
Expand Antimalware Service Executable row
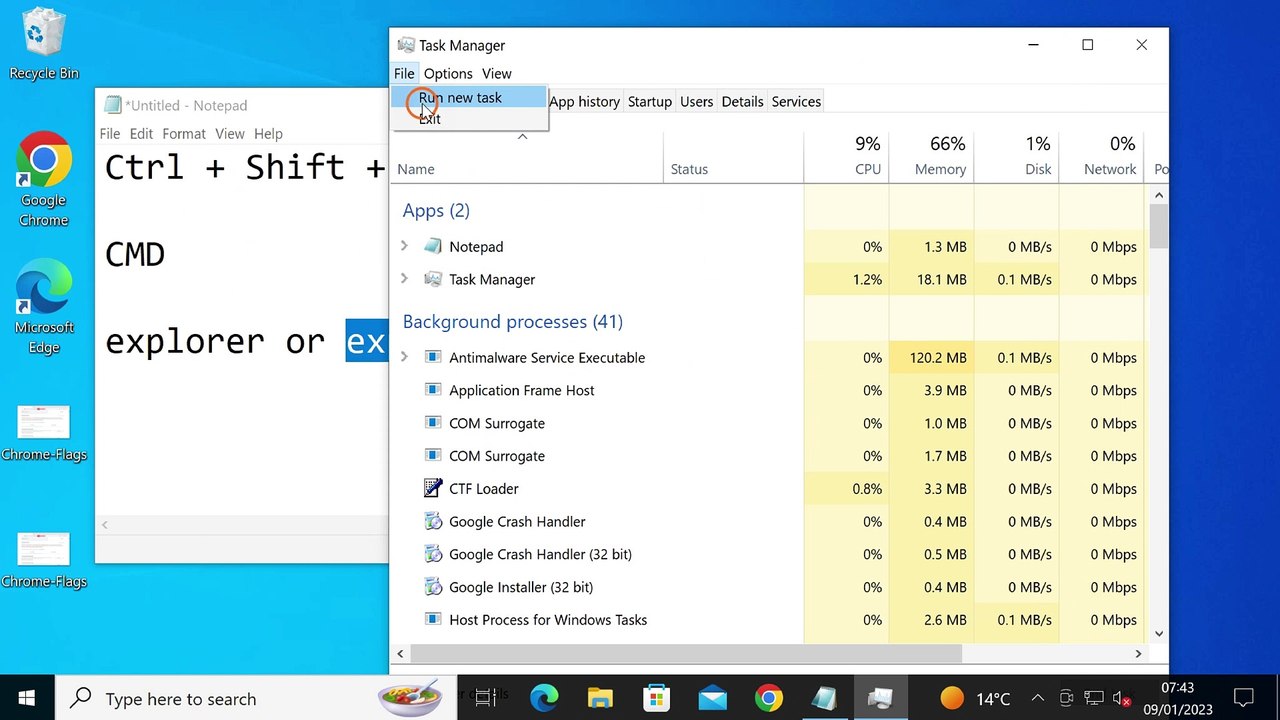404,357
